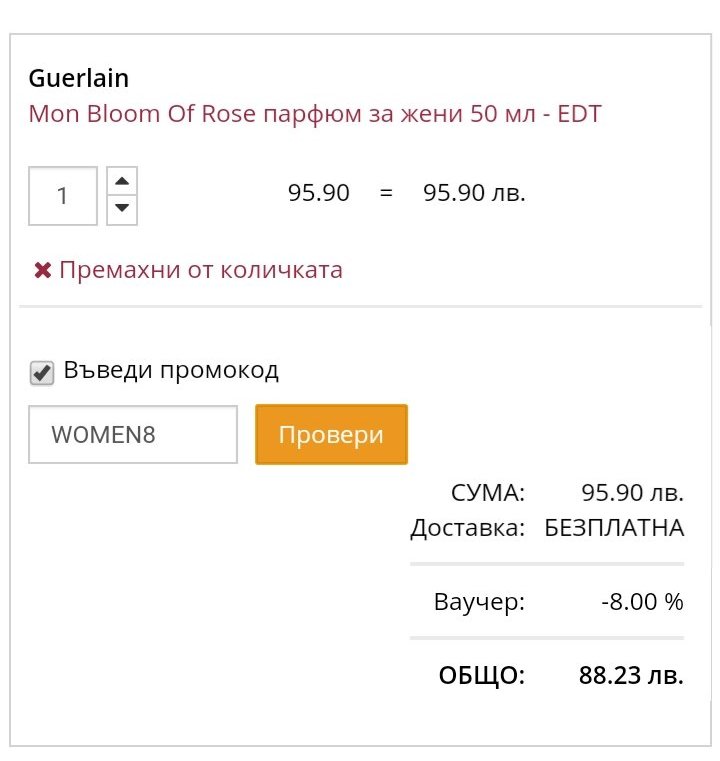Click the 'Въведи промокод' label text

click(171, 370)
